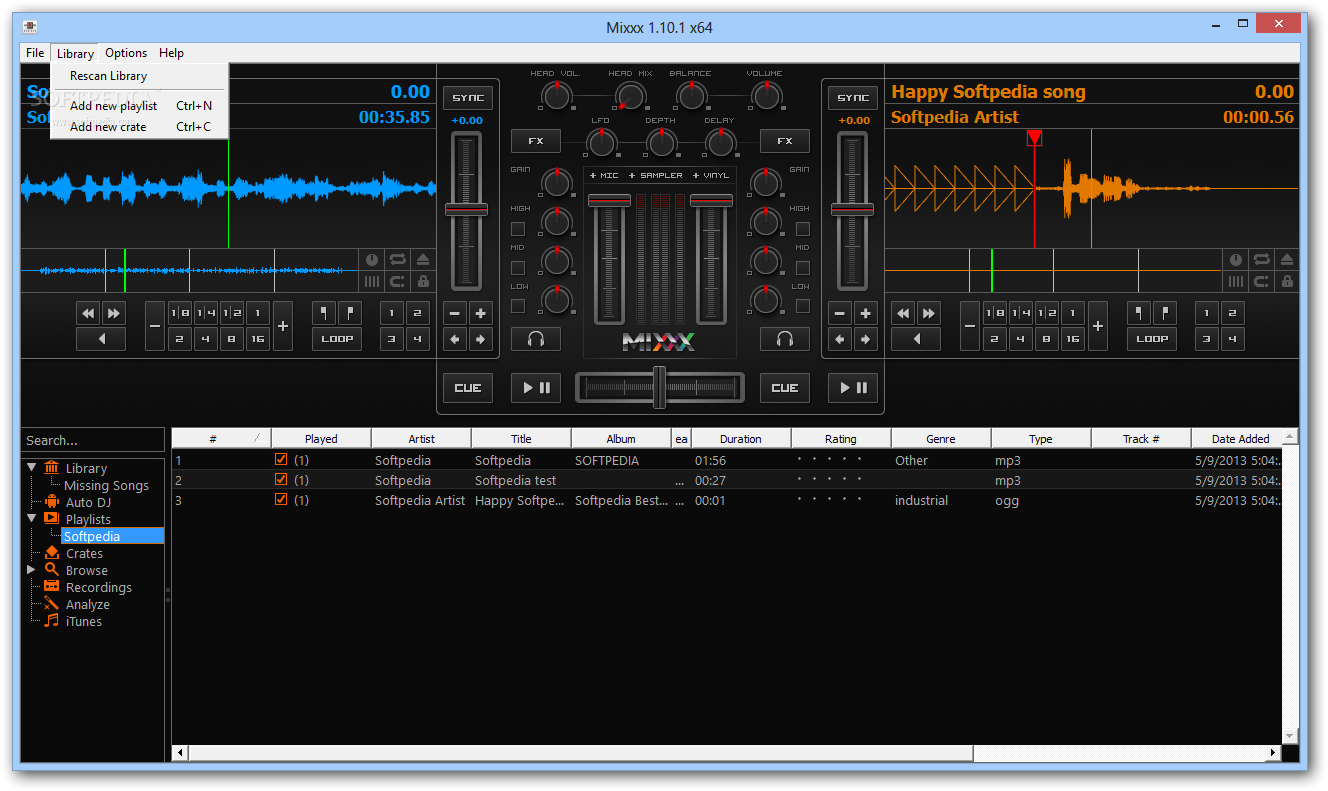This screenshot has height=791, width=1328.
Task: Open the Options menu
Action: pos(126,53)
